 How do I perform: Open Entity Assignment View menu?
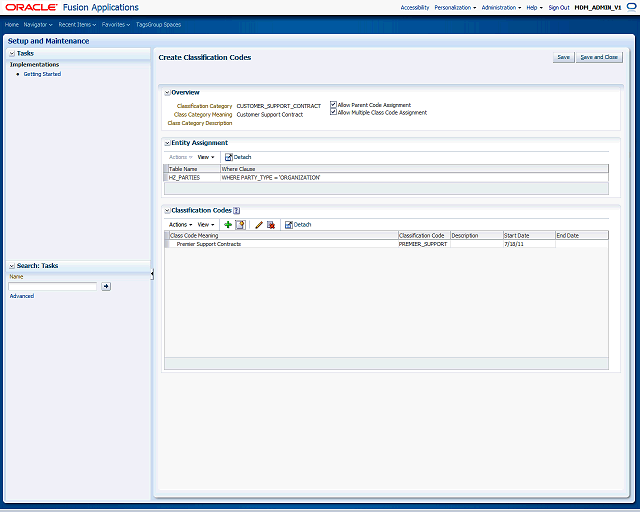206,157
